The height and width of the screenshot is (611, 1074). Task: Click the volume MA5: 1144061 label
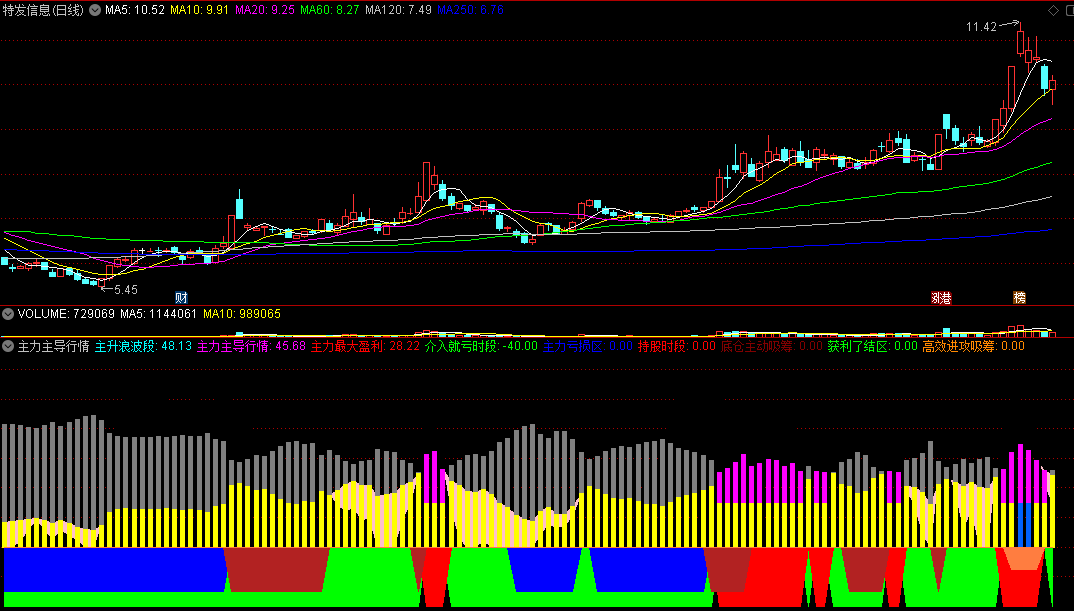click(x=159, y=314)
